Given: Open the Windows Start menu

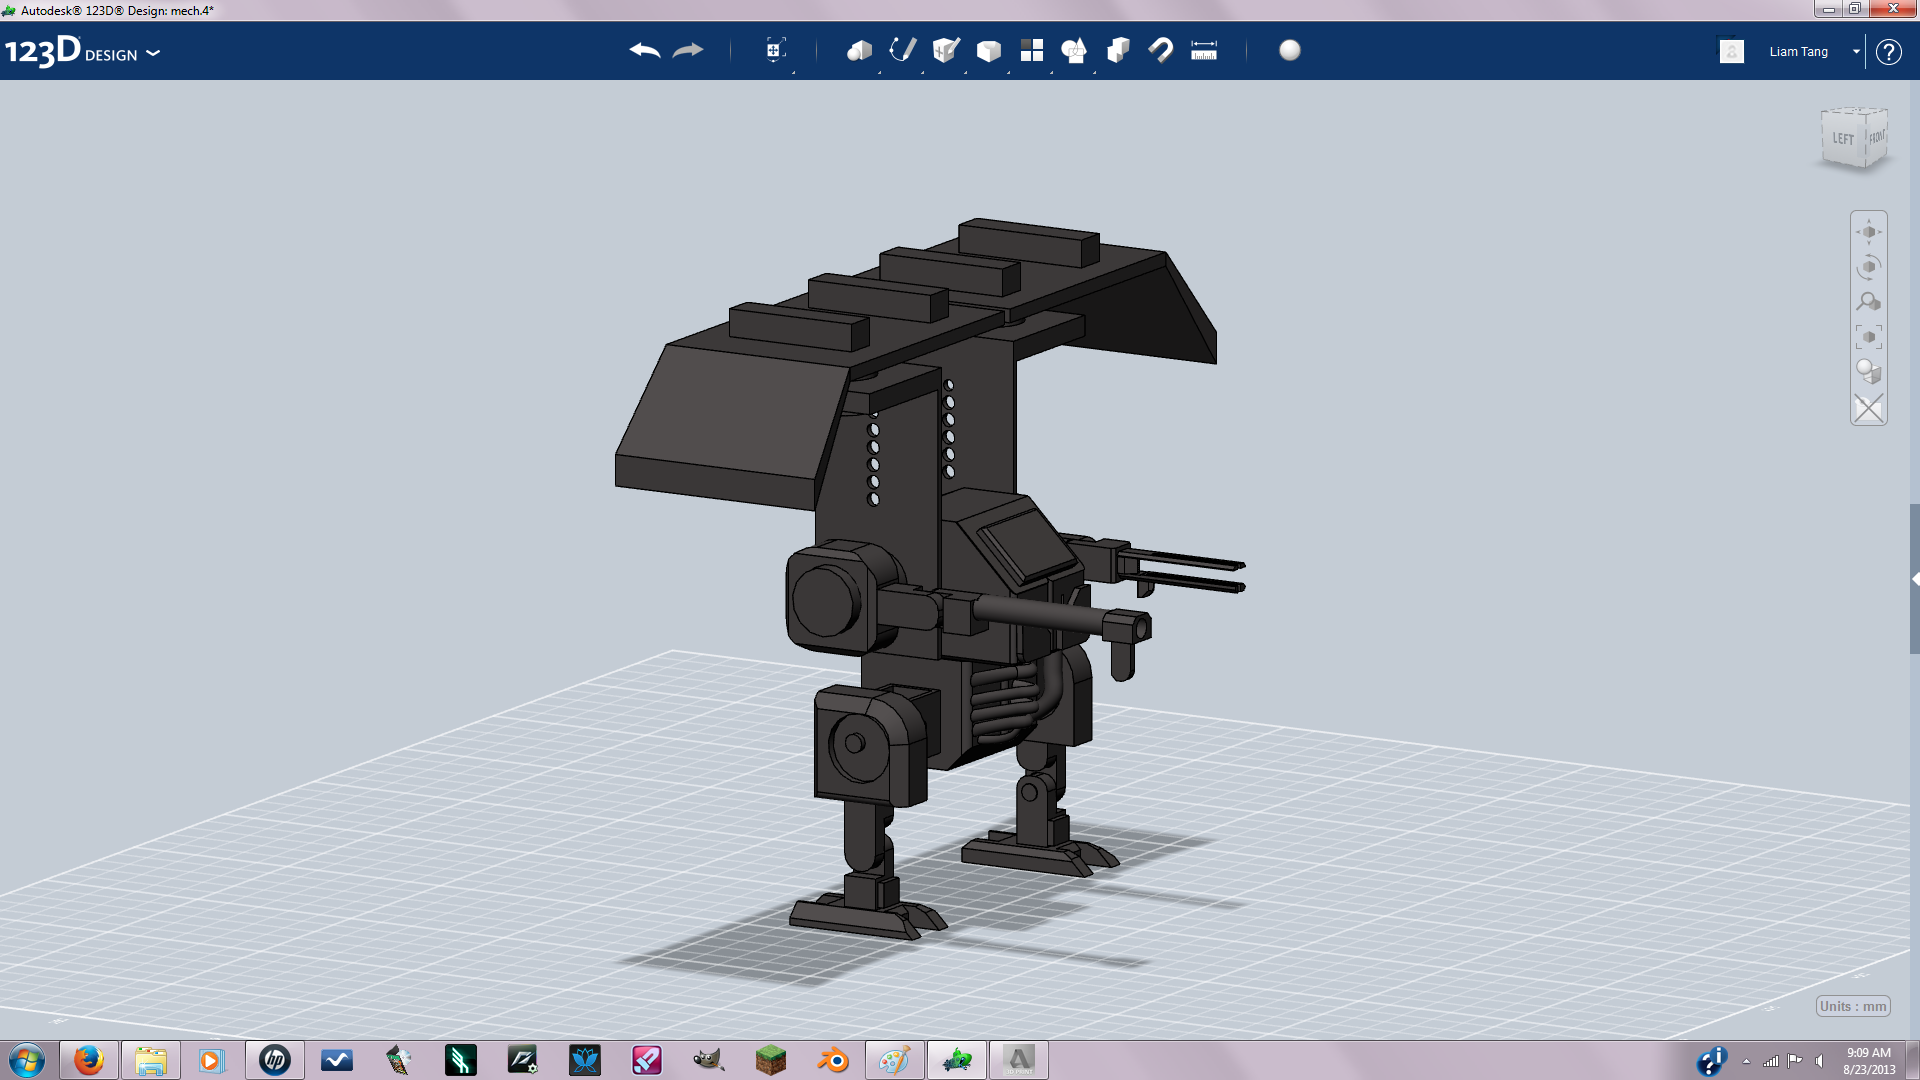Looking at the screenshot, I should (x=27, y=1060).
